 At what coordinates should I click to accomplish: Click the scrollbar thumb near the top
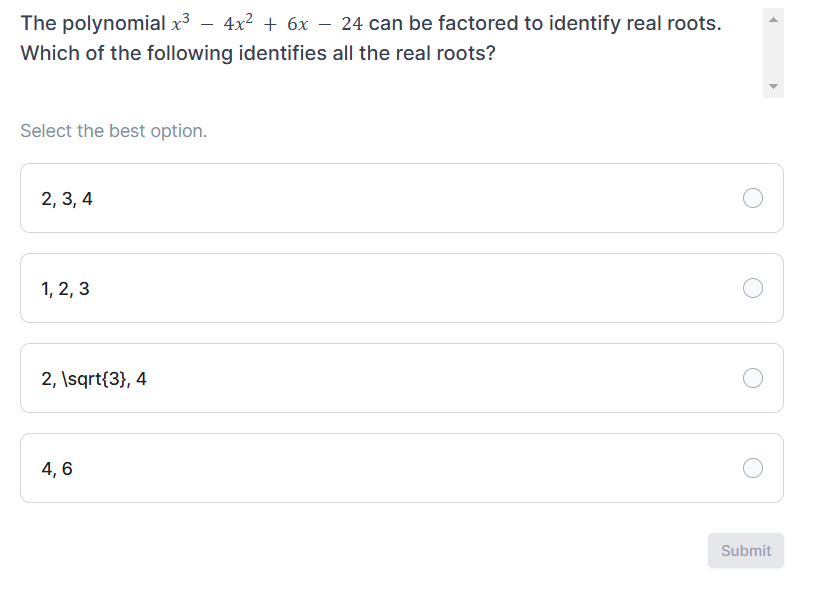pyautogui.click(x=772, y=40)
